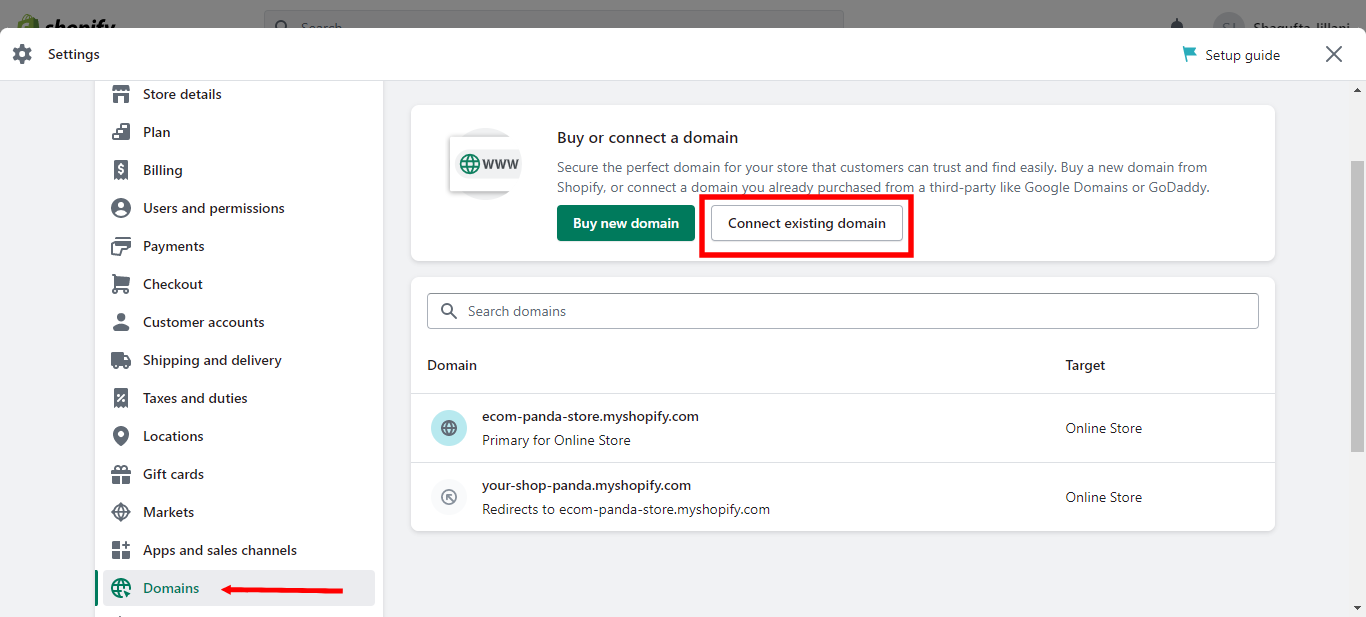Screen dimensions: 1366x617
Task: Click the Apps and sales channels icon
Action: [x=120, y=550]
